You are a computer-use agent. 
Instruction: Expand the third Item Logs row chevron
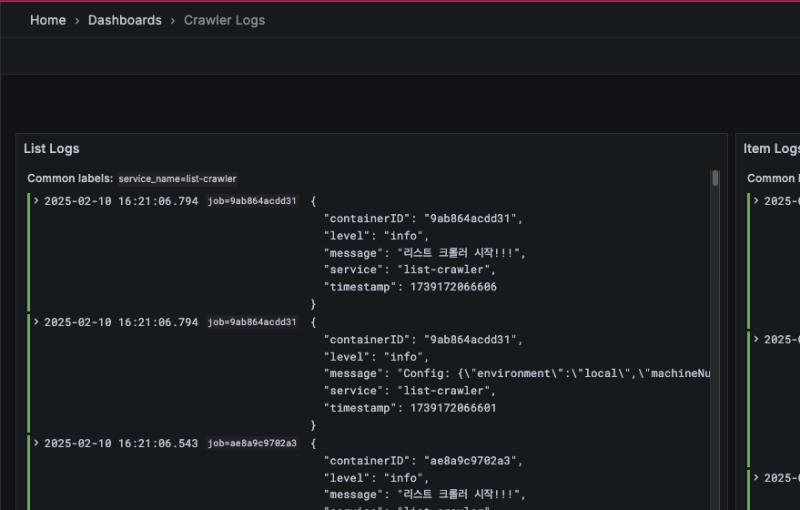pos(757,478)
